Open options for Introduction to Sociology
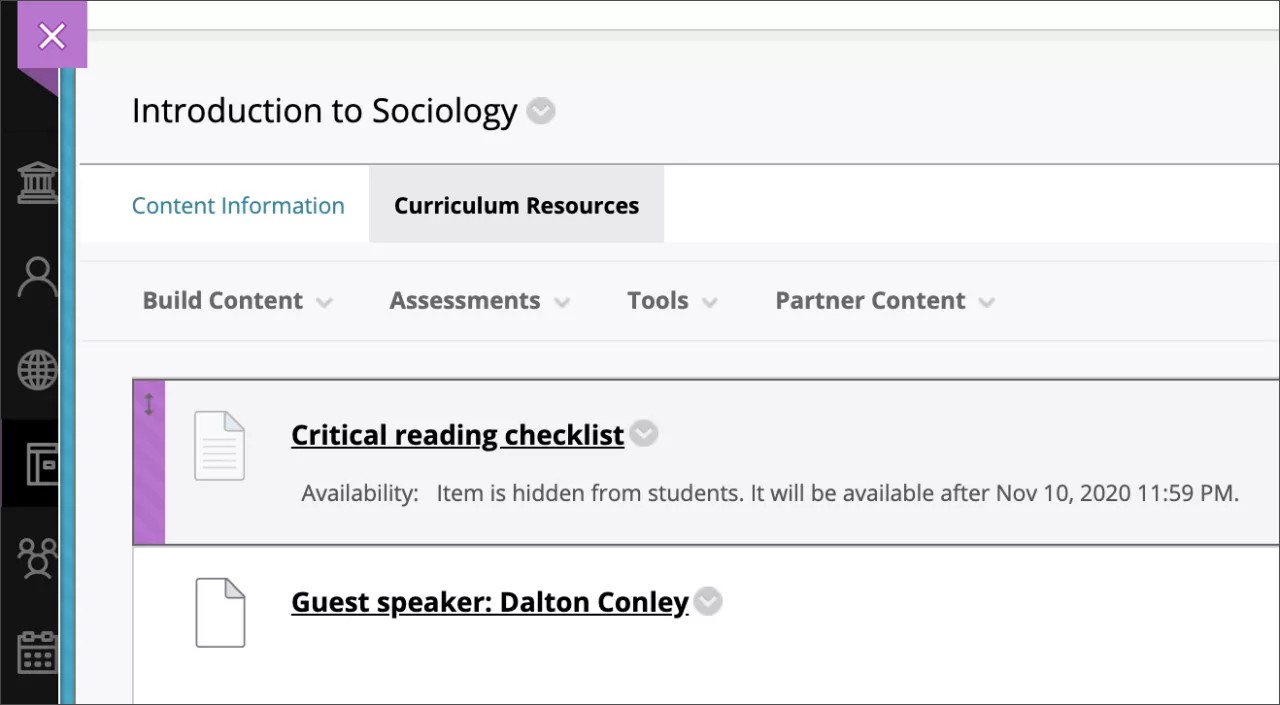1280x705 pixels. point(540,111)
